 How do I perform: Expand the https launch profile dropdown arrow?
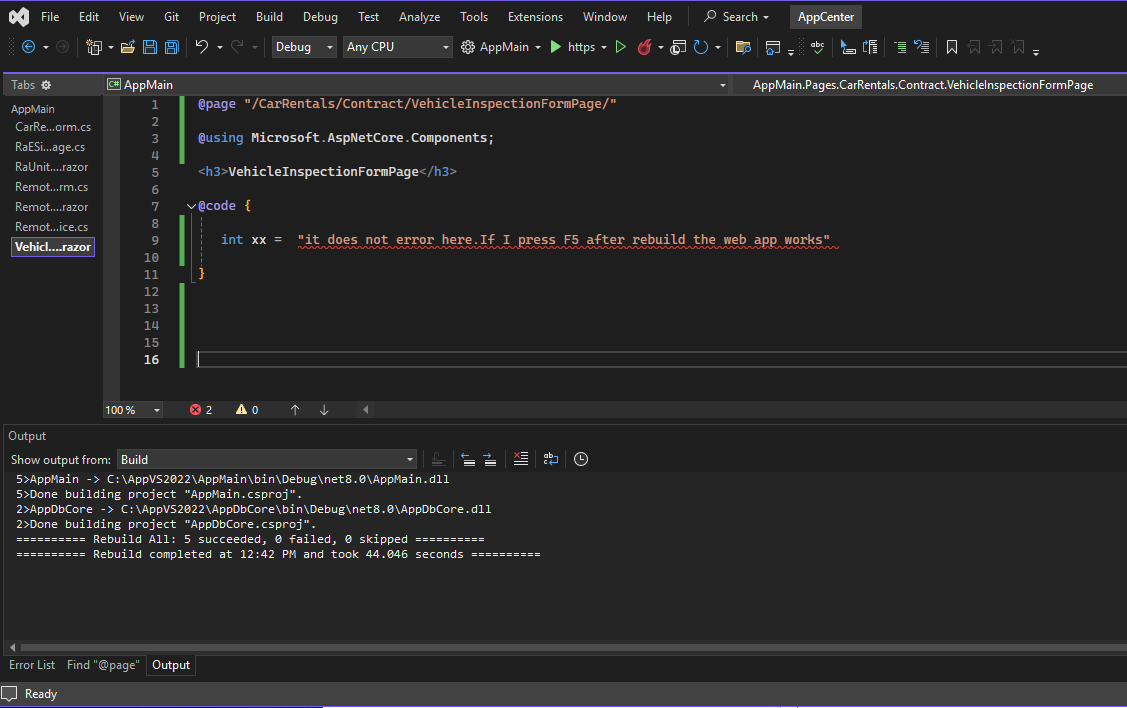(x=604, y=47)
